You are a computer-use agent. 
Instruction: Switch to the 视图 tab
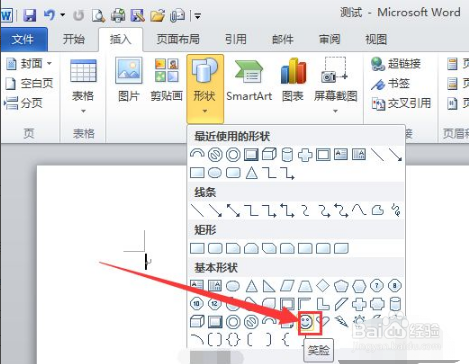[x=376, y=39]
